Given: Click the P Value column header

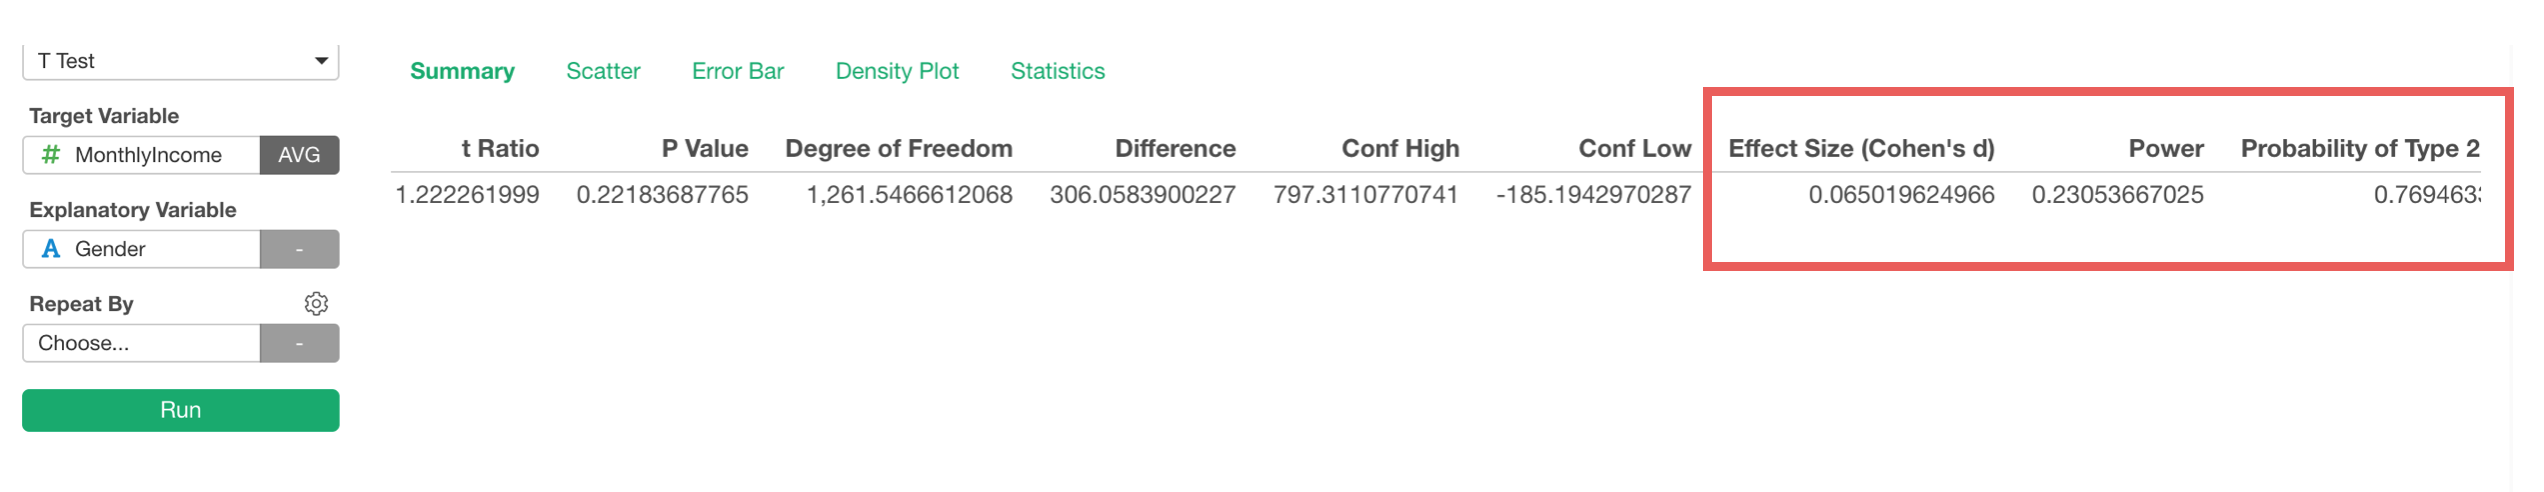Looking at the screenshot, I should 705,149.
